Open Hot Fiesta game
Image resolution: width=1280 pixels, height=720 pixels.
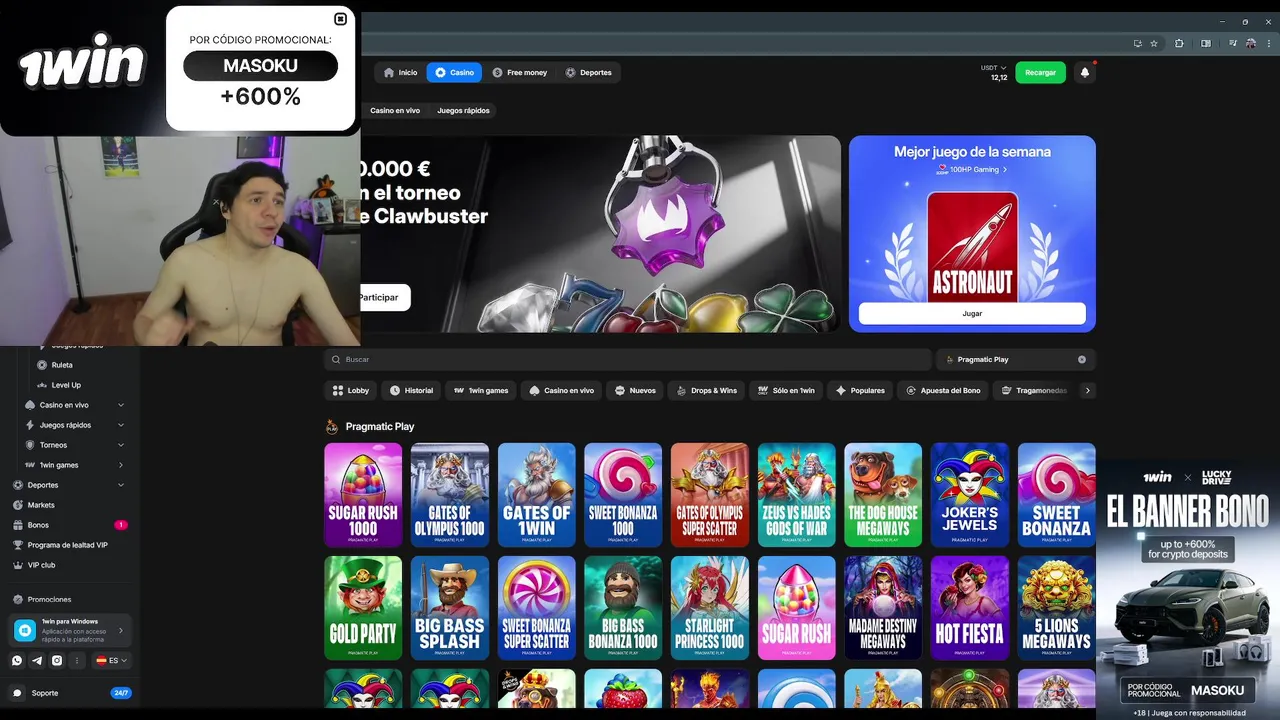pyautogui.click(x=970, y=608)
